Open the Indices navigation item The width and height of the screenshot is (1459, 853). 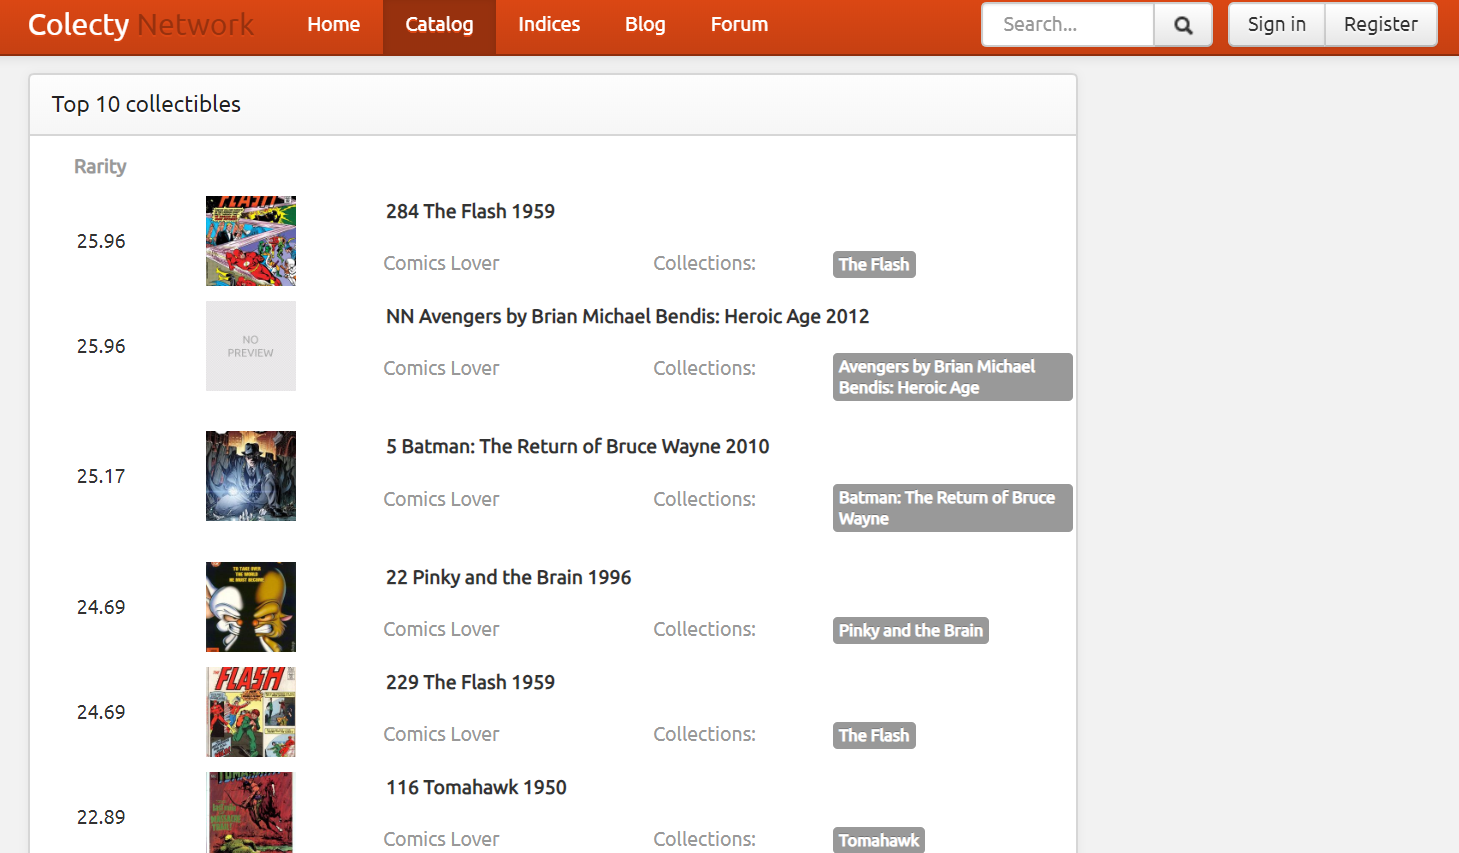coord(549,25)
